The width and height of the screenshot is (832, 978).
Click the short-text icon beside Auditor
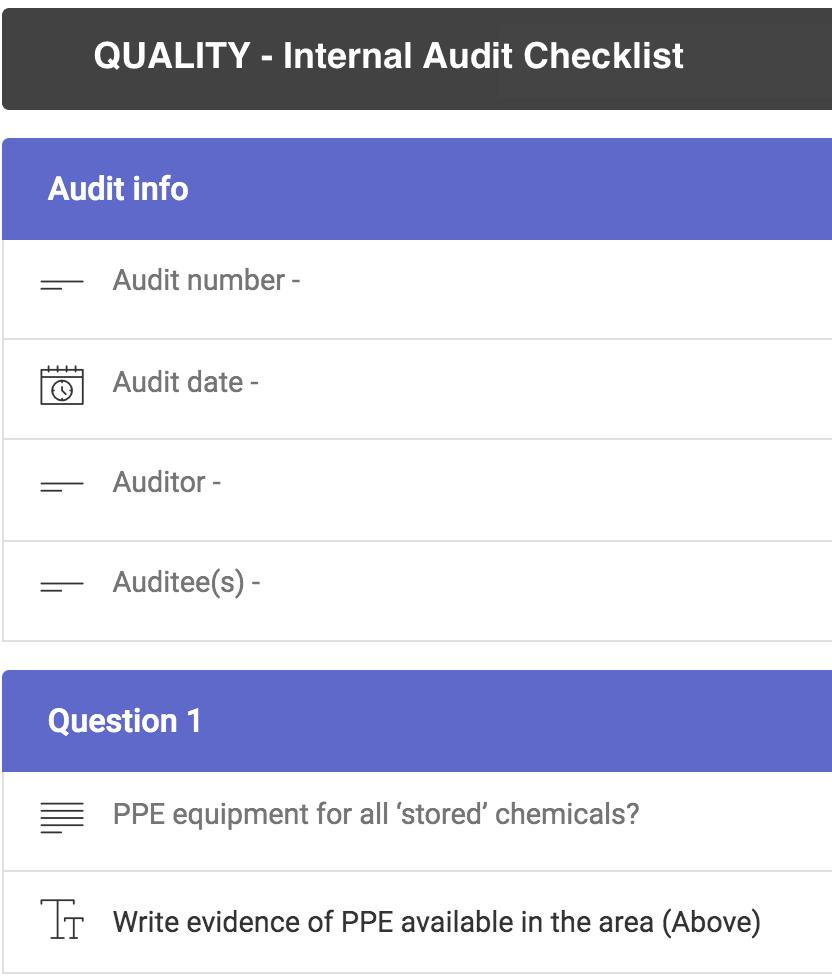(x=62, y=487)
